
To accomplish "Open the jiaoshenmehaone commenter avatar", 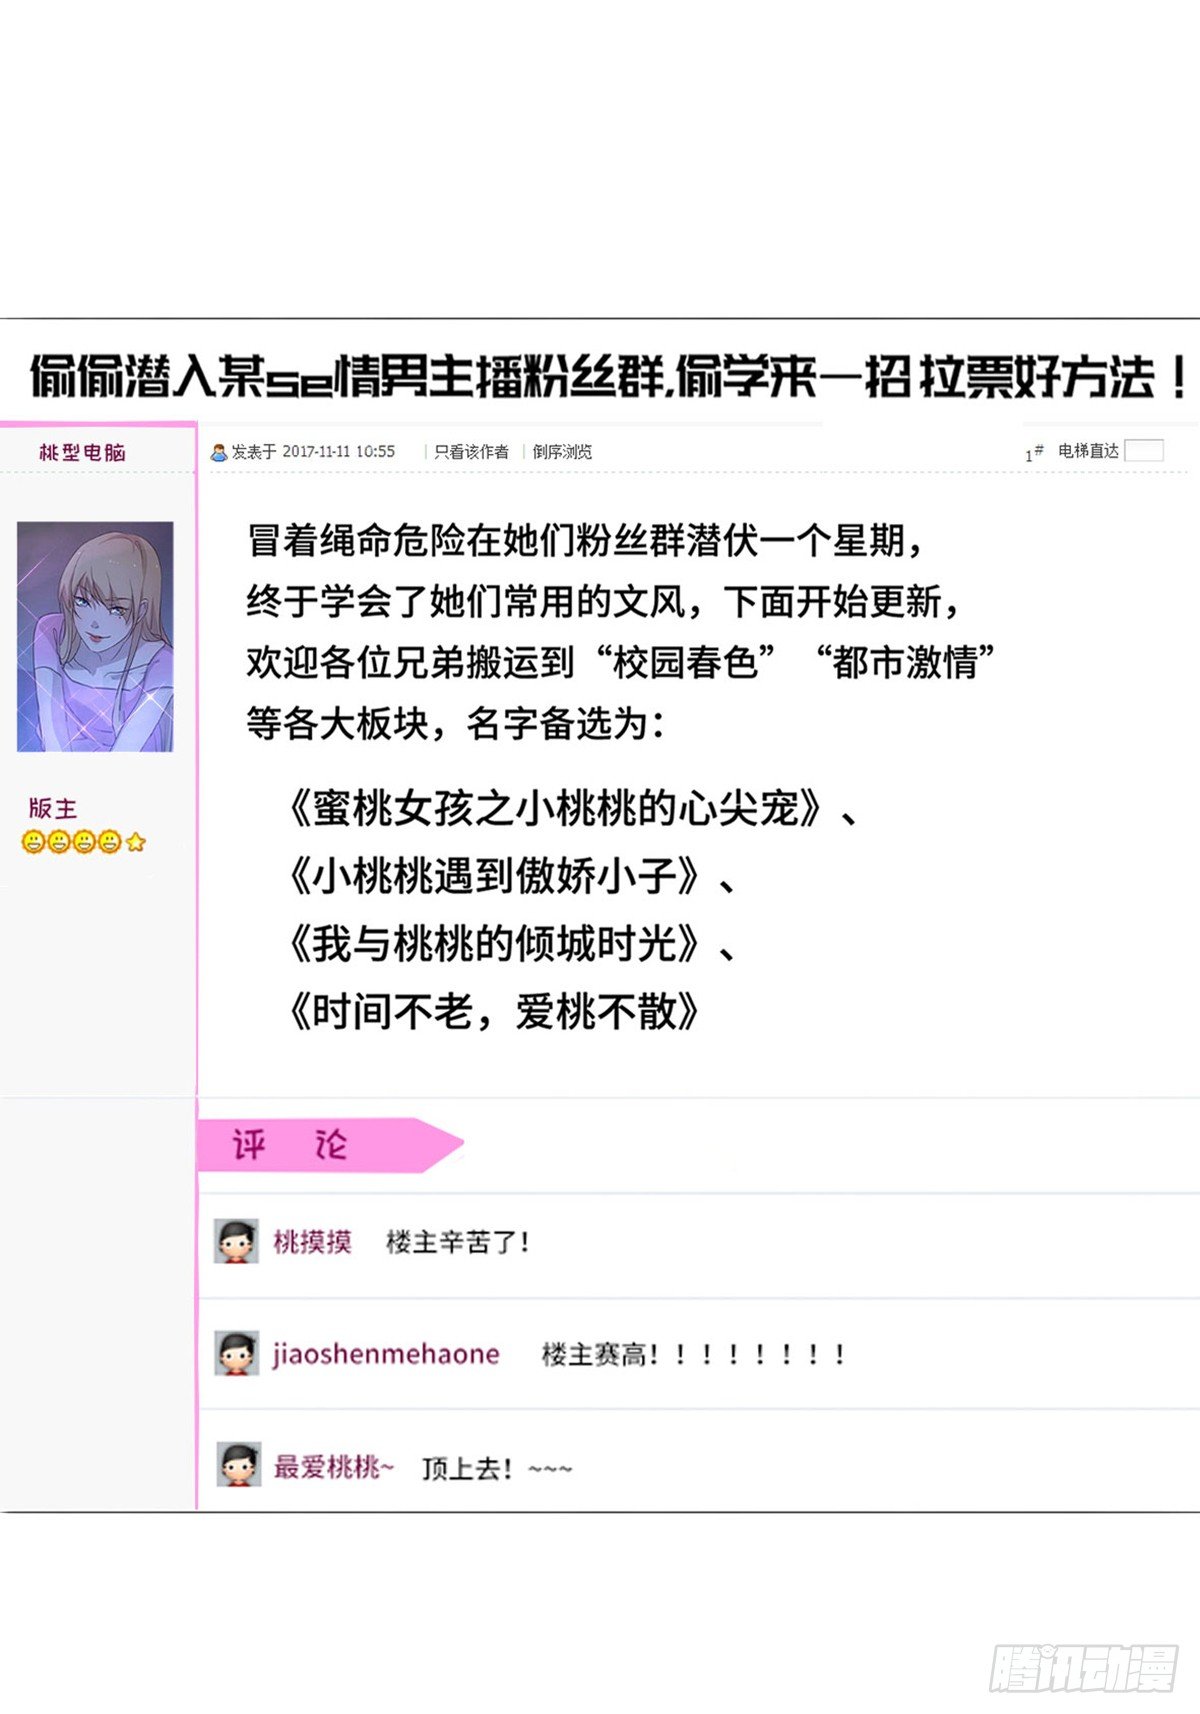I will 237,1353.
